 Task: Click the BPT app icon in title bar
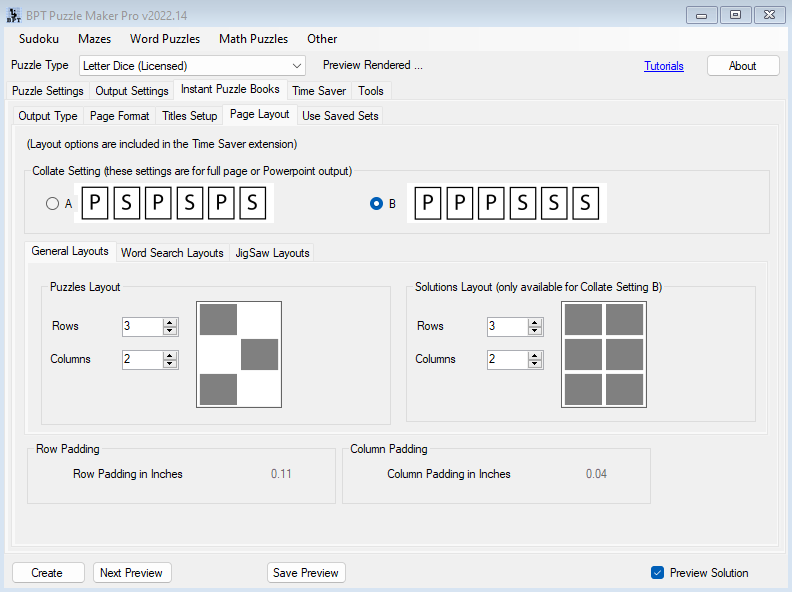[x=13, y=14]
